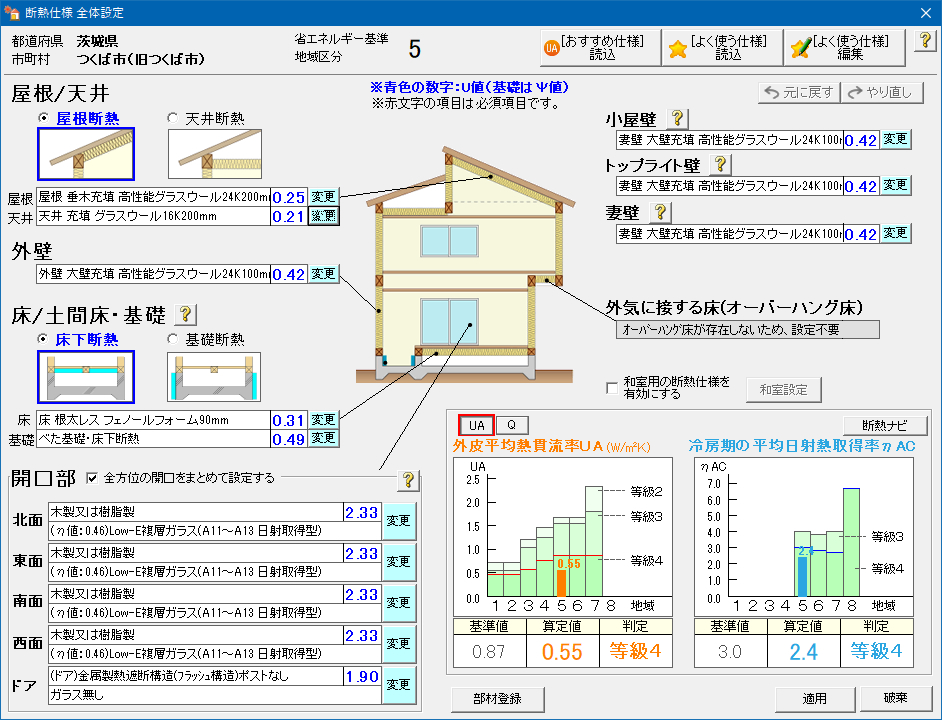Click the help icon beside トップライト壁
This screenshot has height=720, width=942.
click(720, 165)
